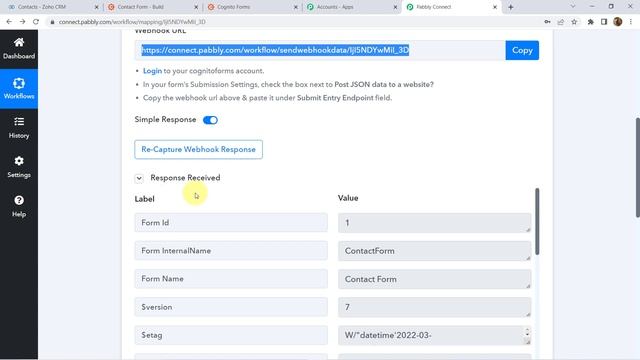This screenshot has width=640, height=360.
Task: Go forward with browser forward arrow
Action: point(22,22)
